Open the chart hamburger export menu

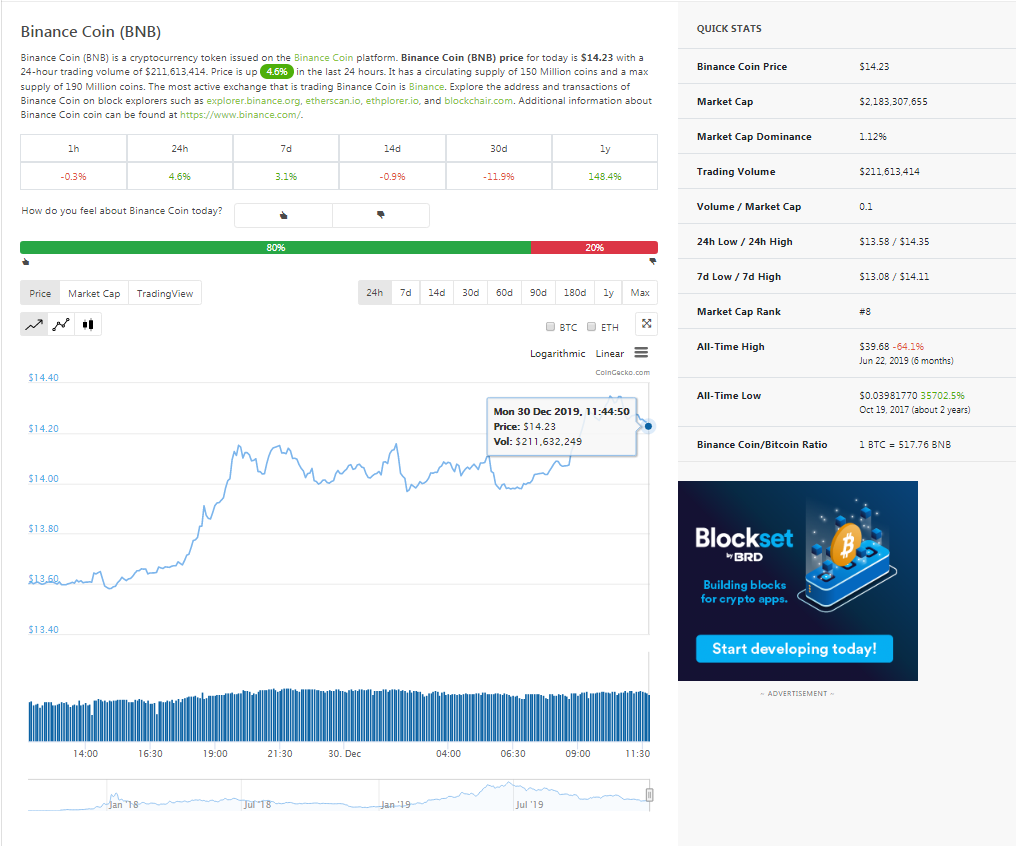coord(641,352)
